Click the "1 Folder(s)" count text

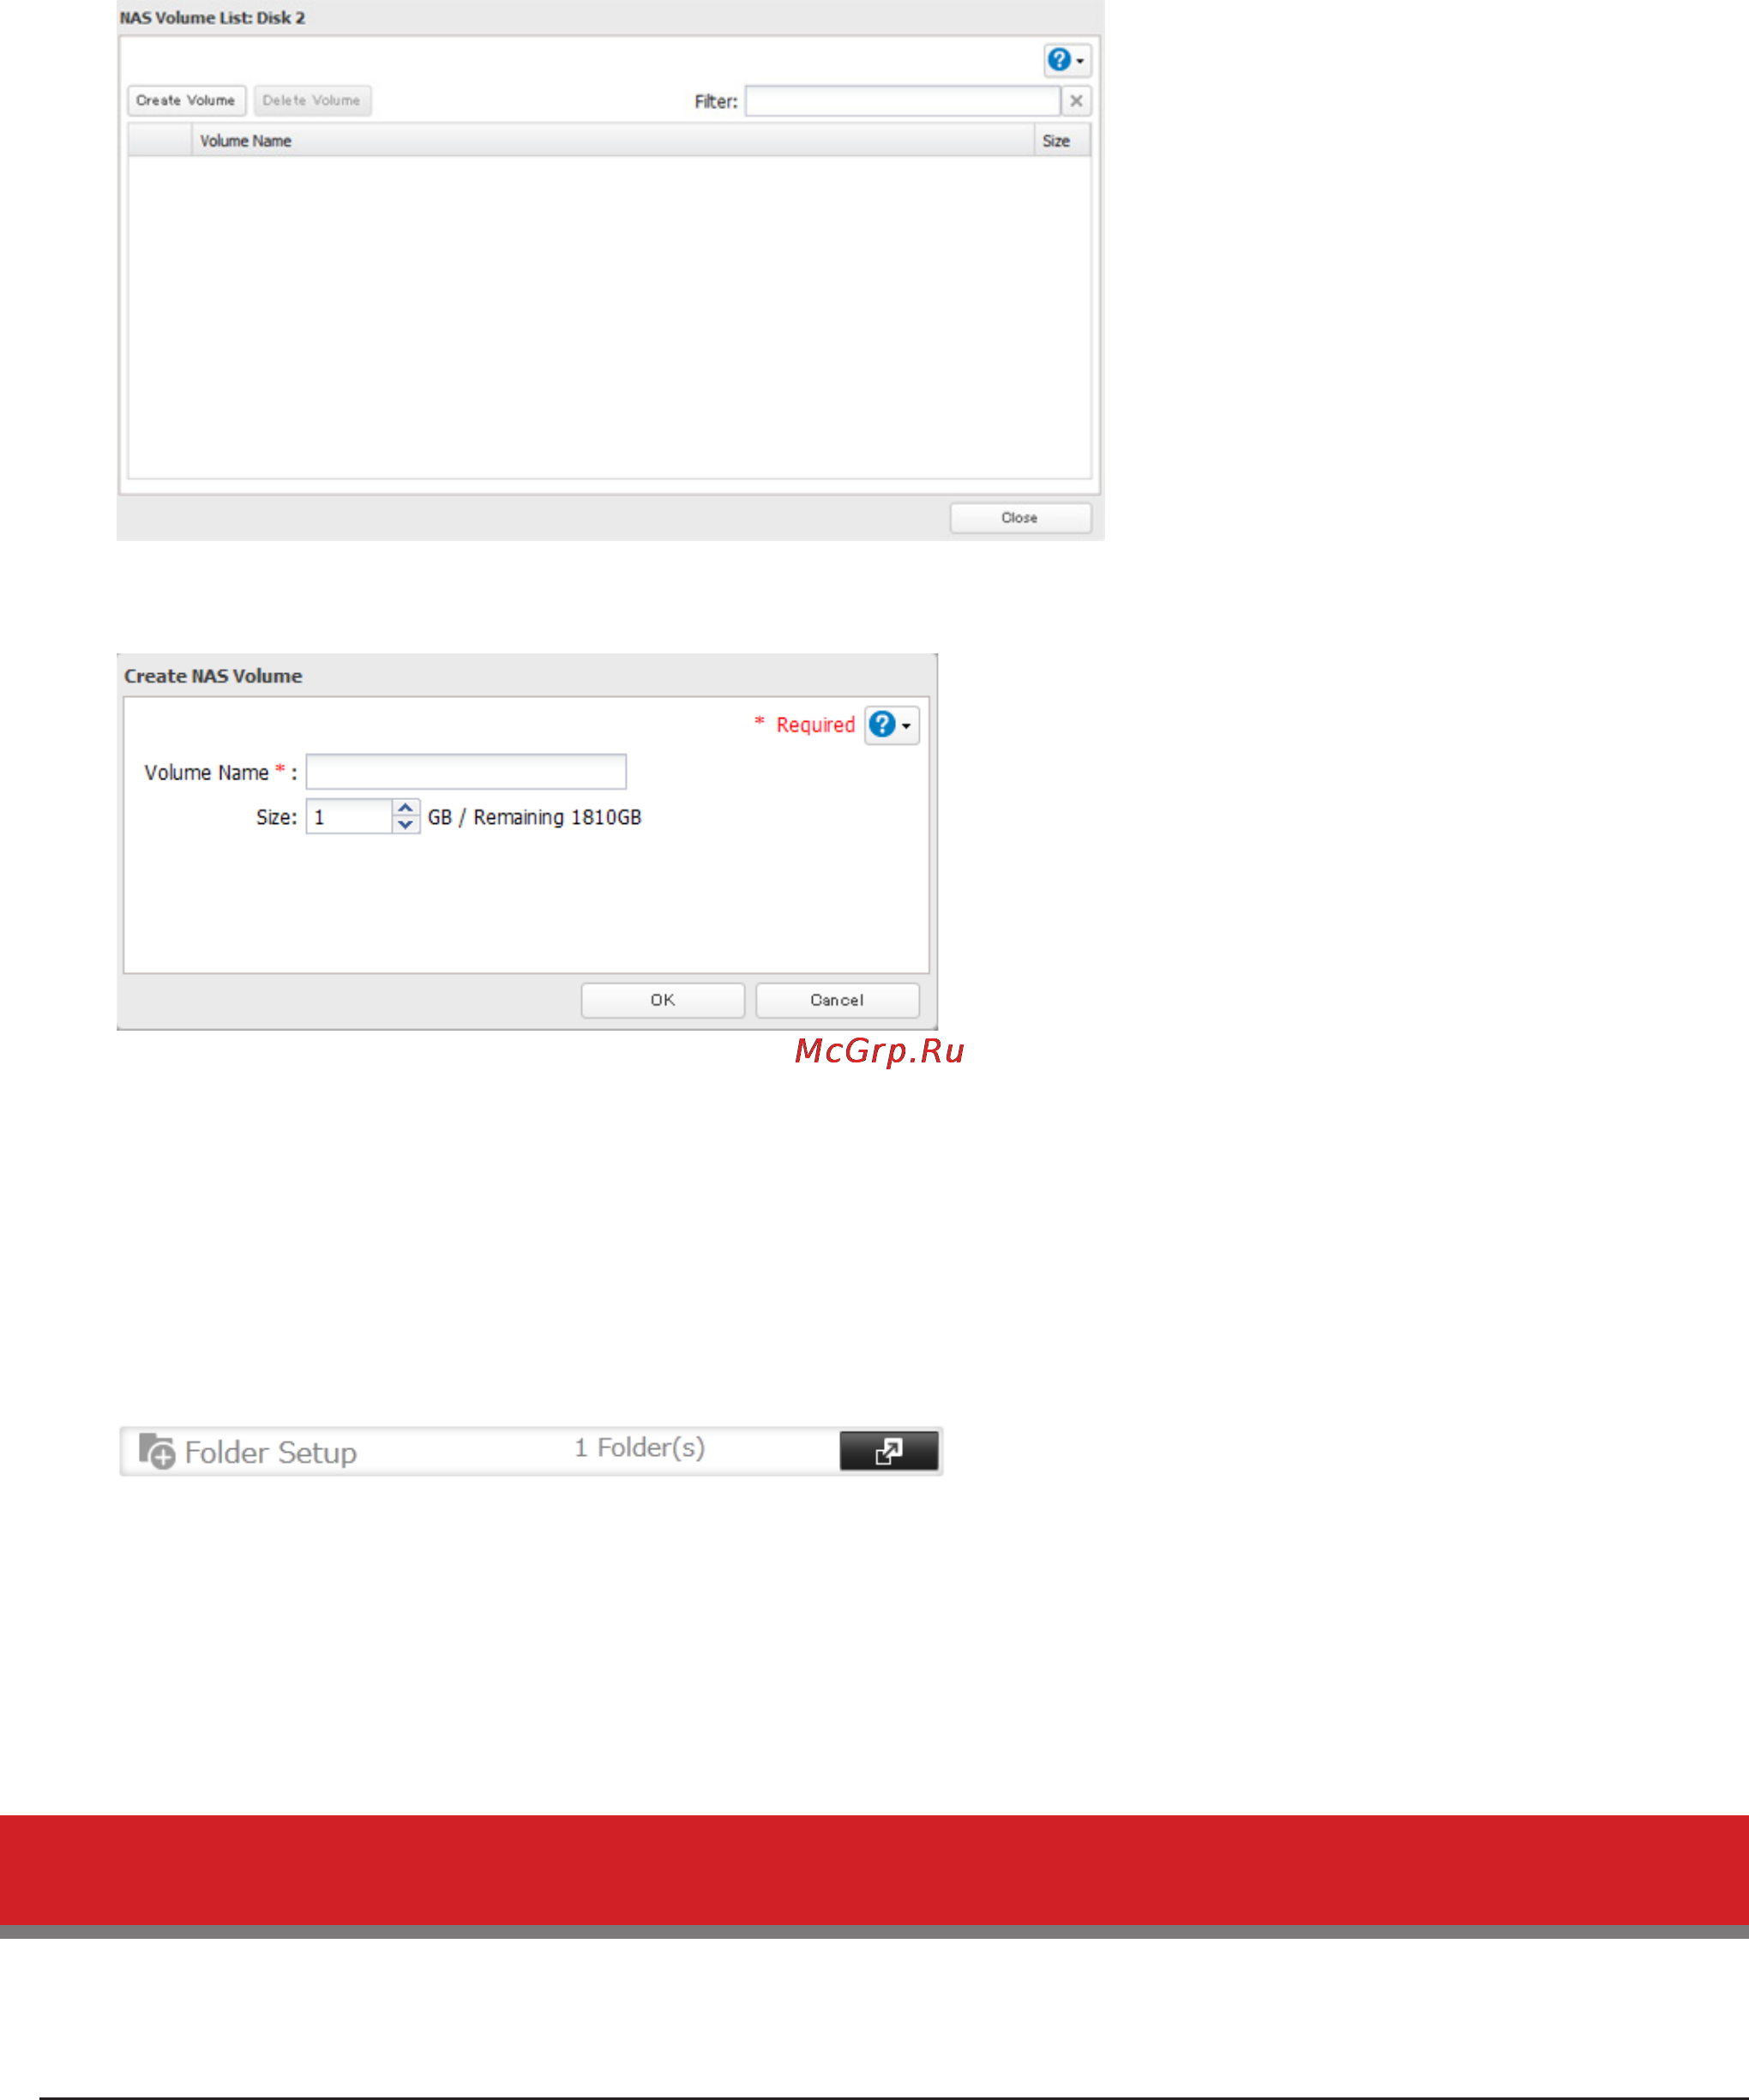640,1448
